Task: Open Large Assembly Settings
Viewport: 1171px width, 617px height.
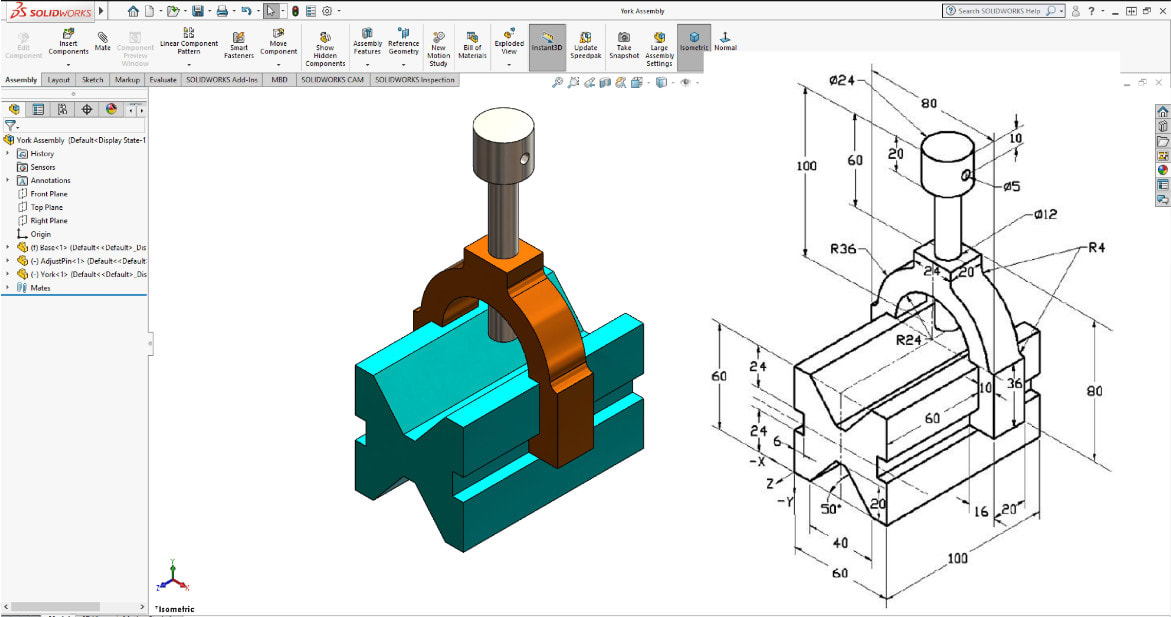Action: 659,49
